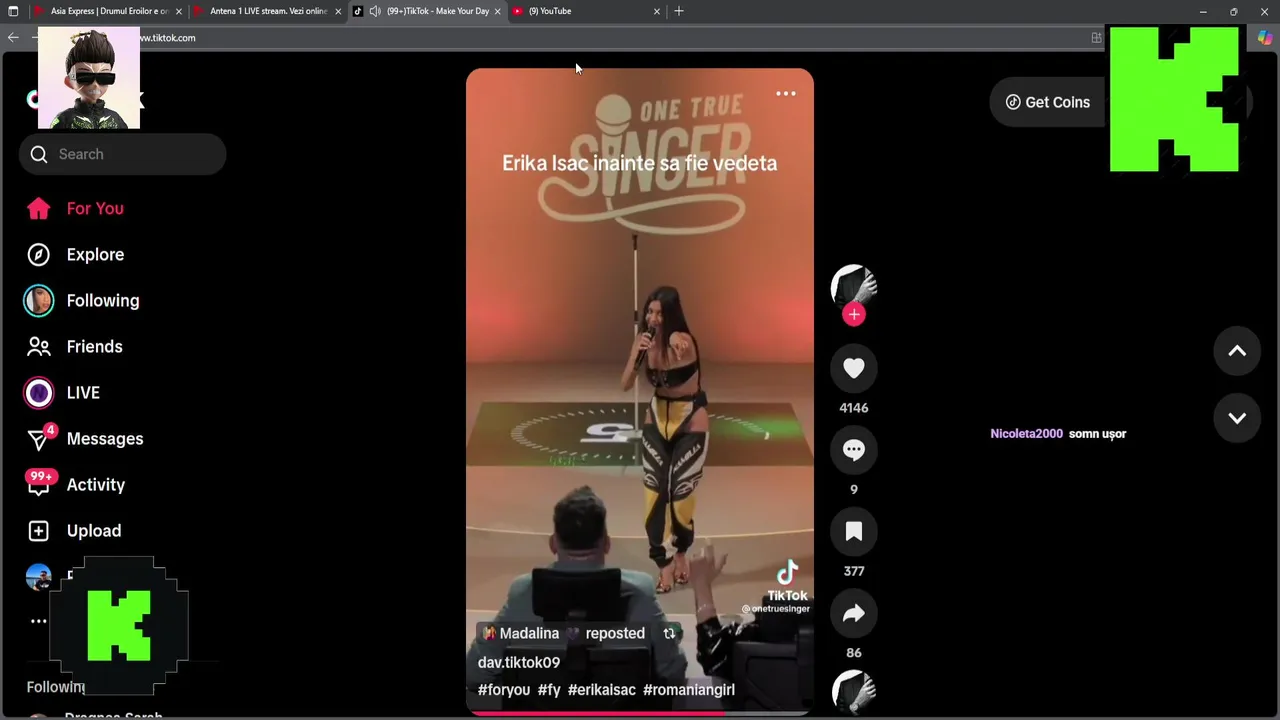This screenshot has height=720, width=1280.
Task: Bookmark the video to favorites
Action: pos(853,532)
